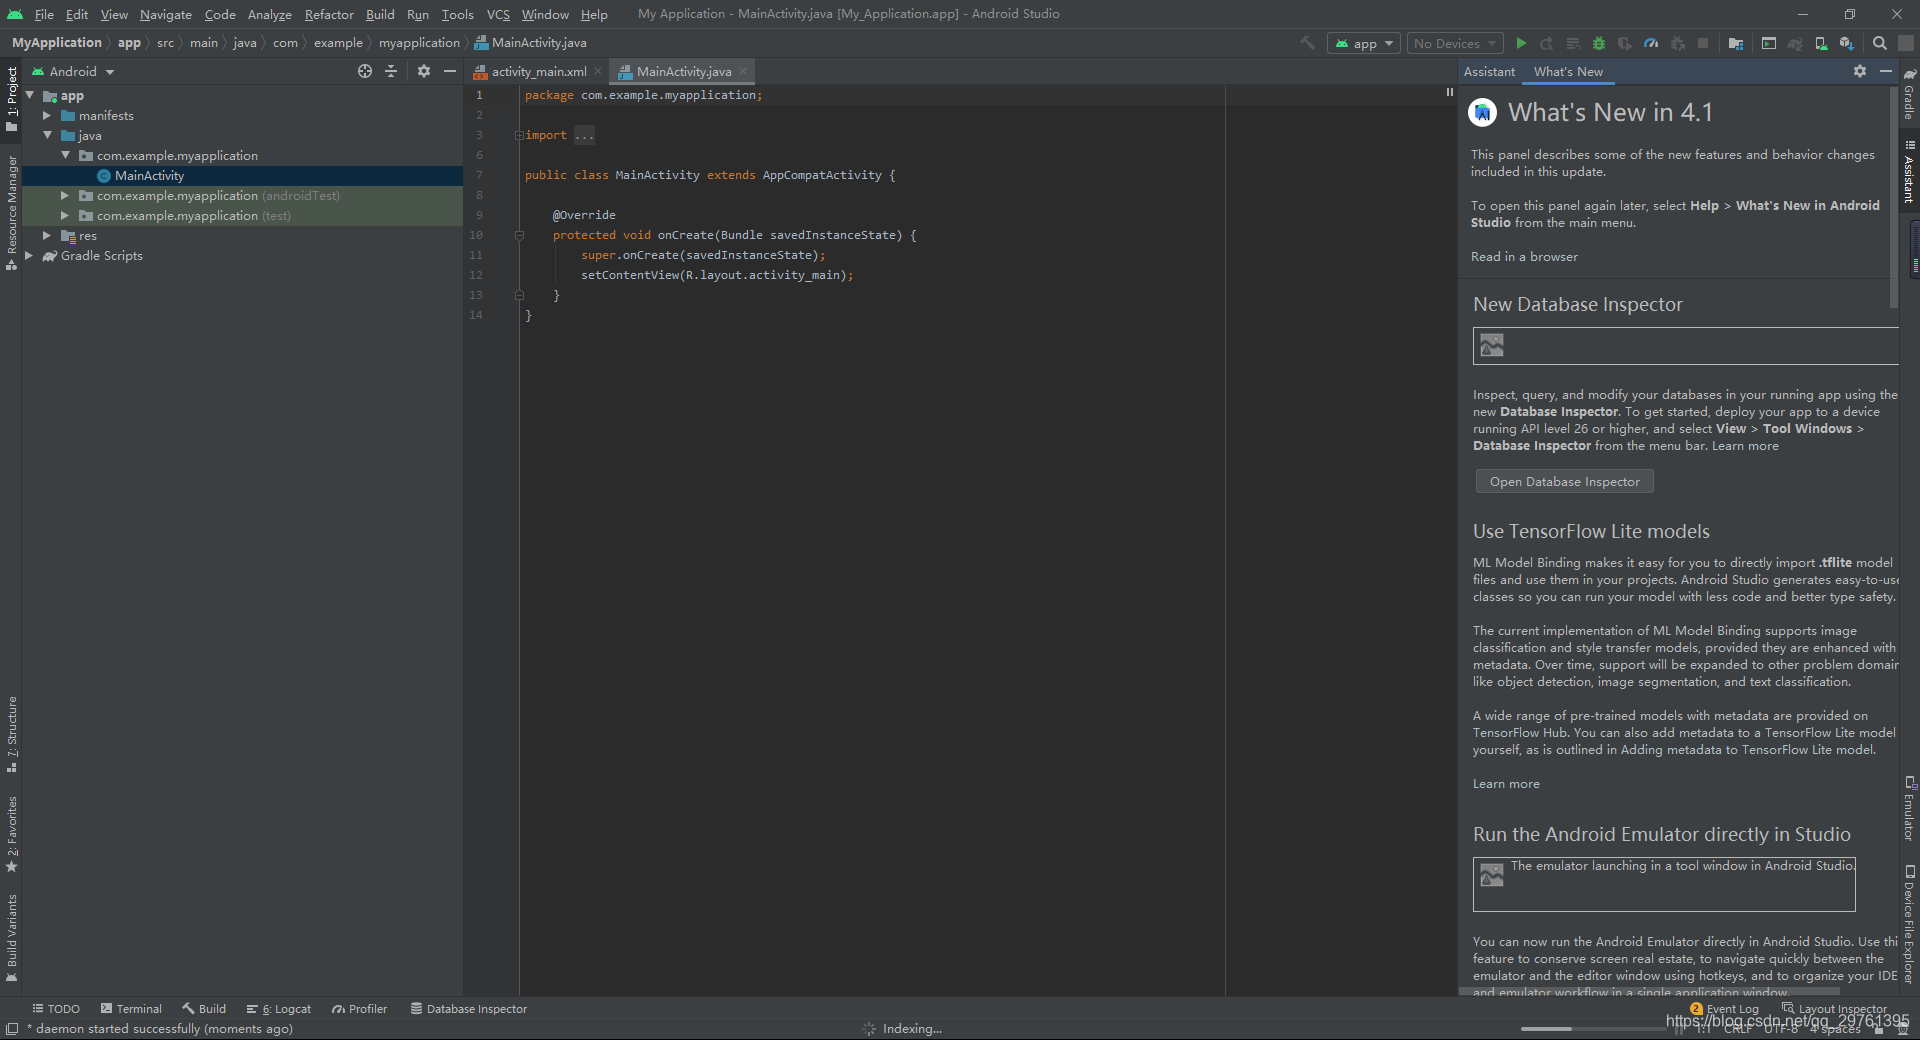Click Run with Coverage icon
Viewport: 1920px width, 1040px height.
(x=1625, y=43)
